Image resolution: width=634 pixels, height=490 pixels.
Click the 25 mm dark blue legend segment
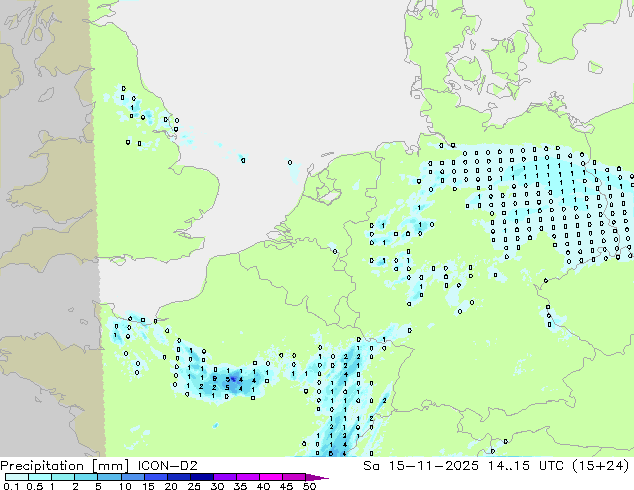click(203, 477)
